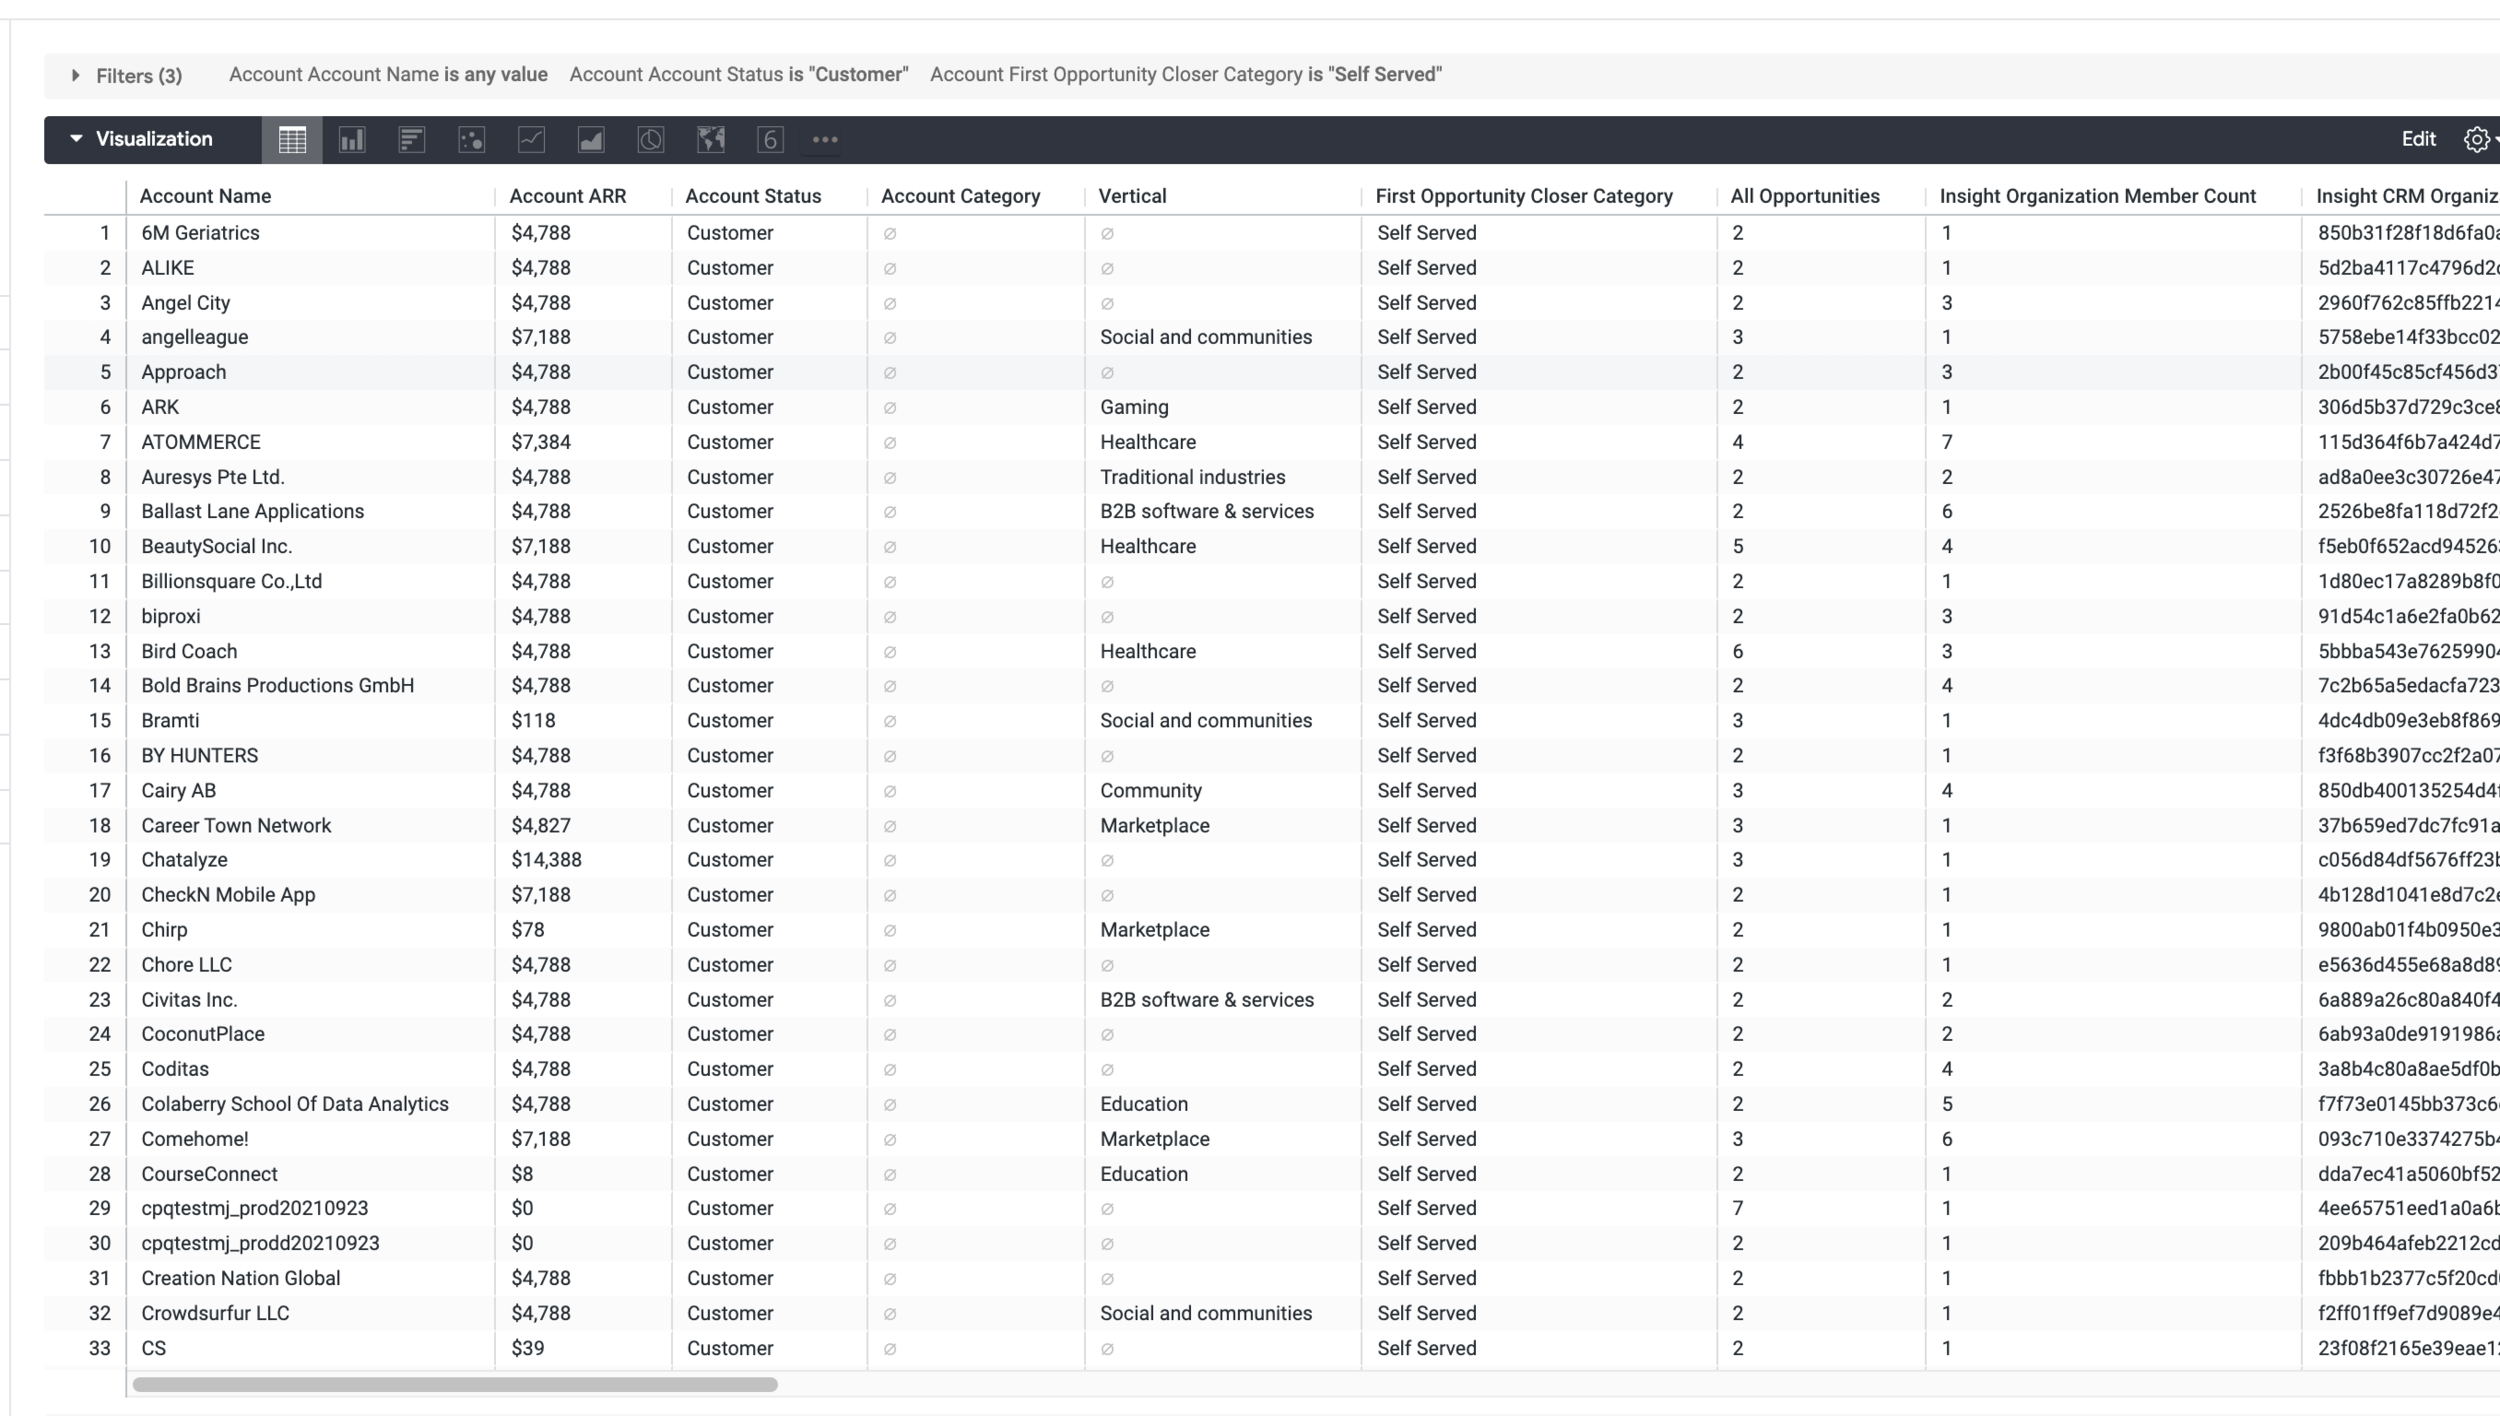
Task: Select the single value visualization
Action: [770, 140]
